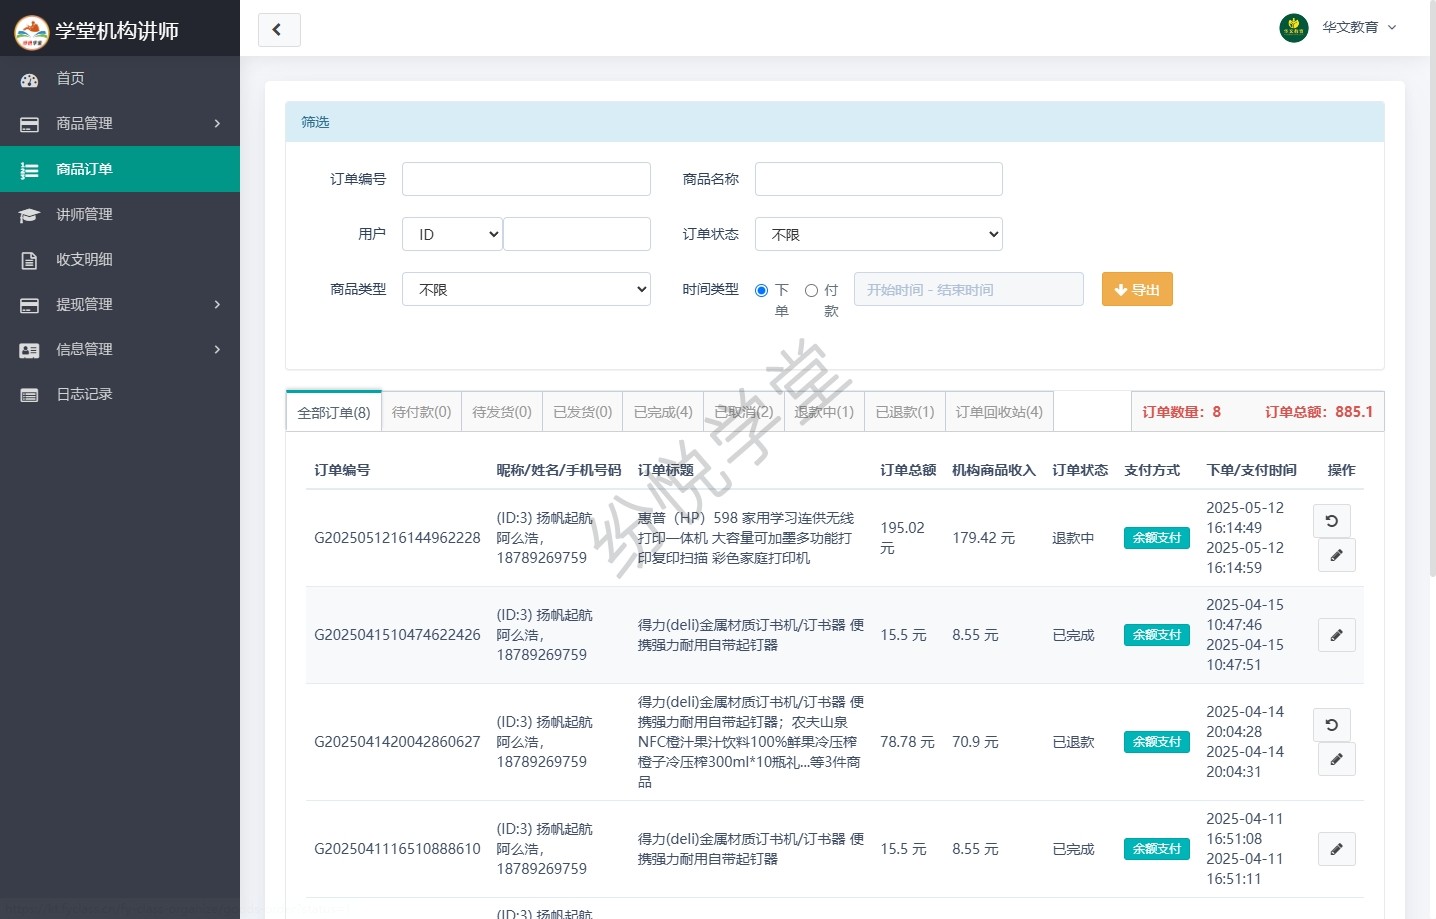Click the refund icon for order G2025041420042860627

(x=1331, y=725)
